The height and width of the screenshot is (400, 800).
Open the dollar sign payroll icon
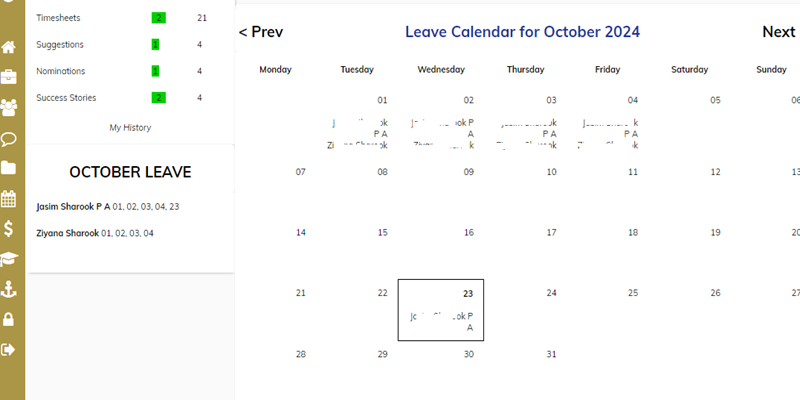(8, 229)
